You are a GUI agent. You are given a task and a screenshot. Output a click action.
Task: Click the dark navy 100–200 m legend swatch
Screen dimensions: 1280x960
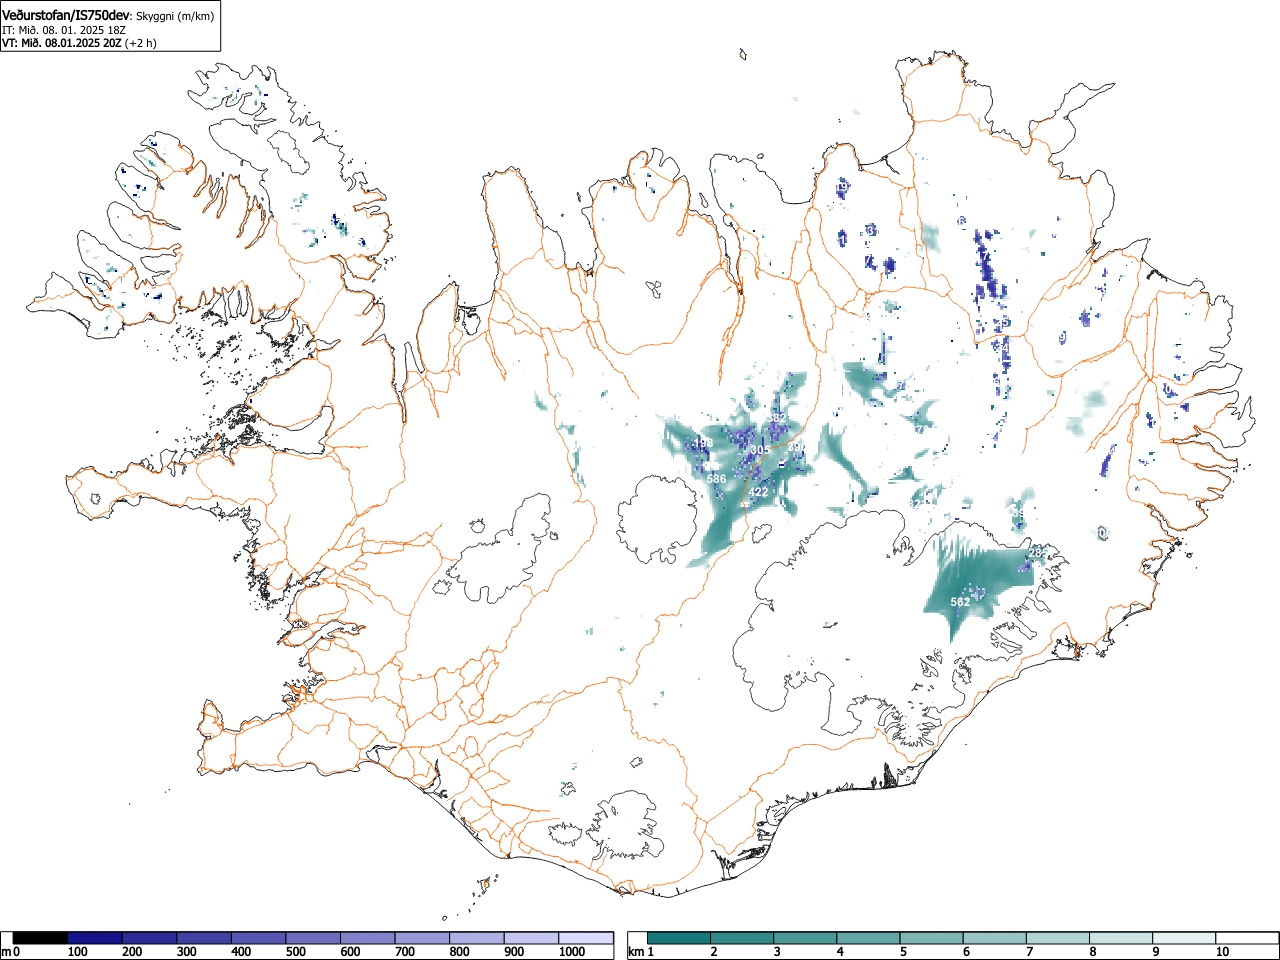coord(95,938)
